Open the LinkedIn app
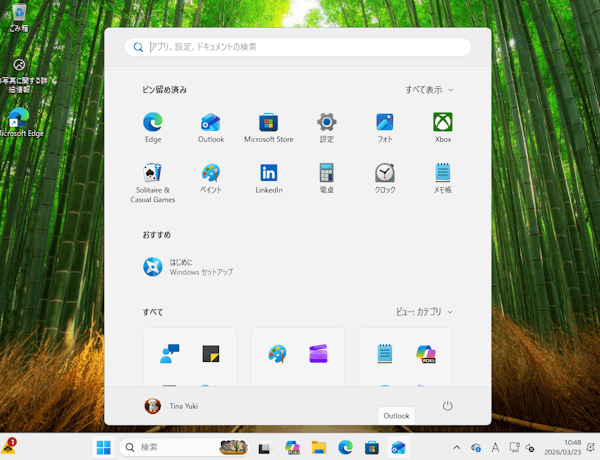This screenshot has height=460, width=600. (x=269, y=178)
